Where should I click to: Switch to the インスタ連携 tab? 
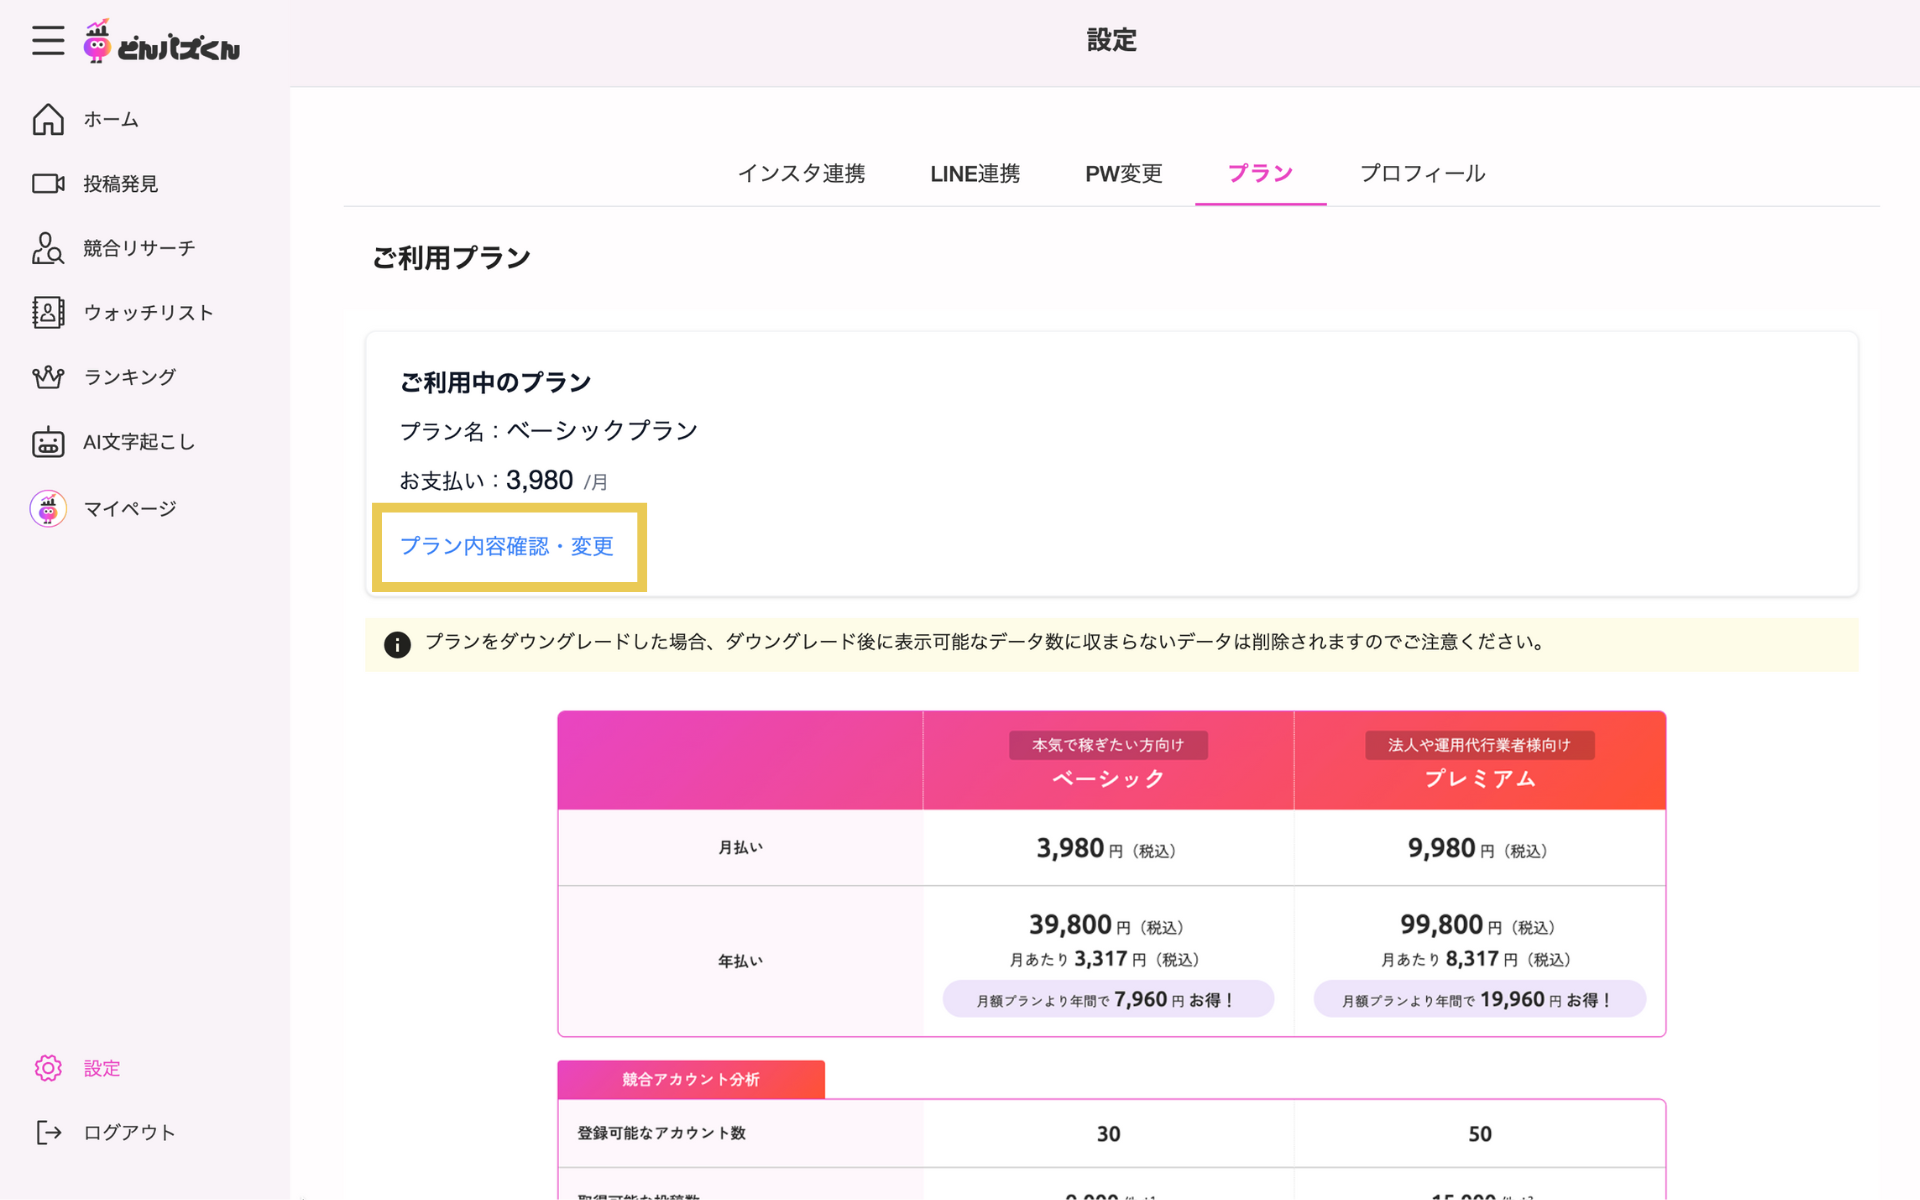tap(801, 174)
